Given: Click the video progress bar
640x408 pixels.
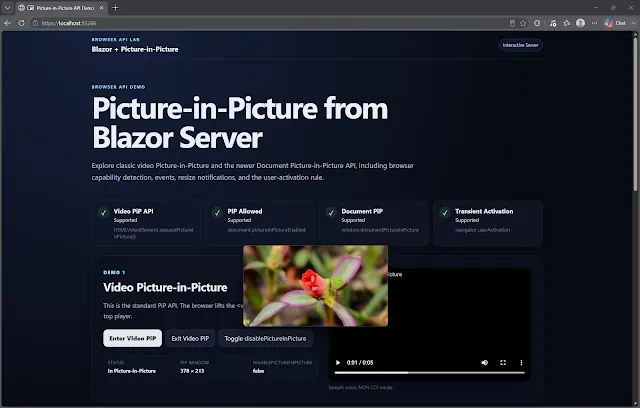Looking at the screenshot, I should click(x=429, y=373).
